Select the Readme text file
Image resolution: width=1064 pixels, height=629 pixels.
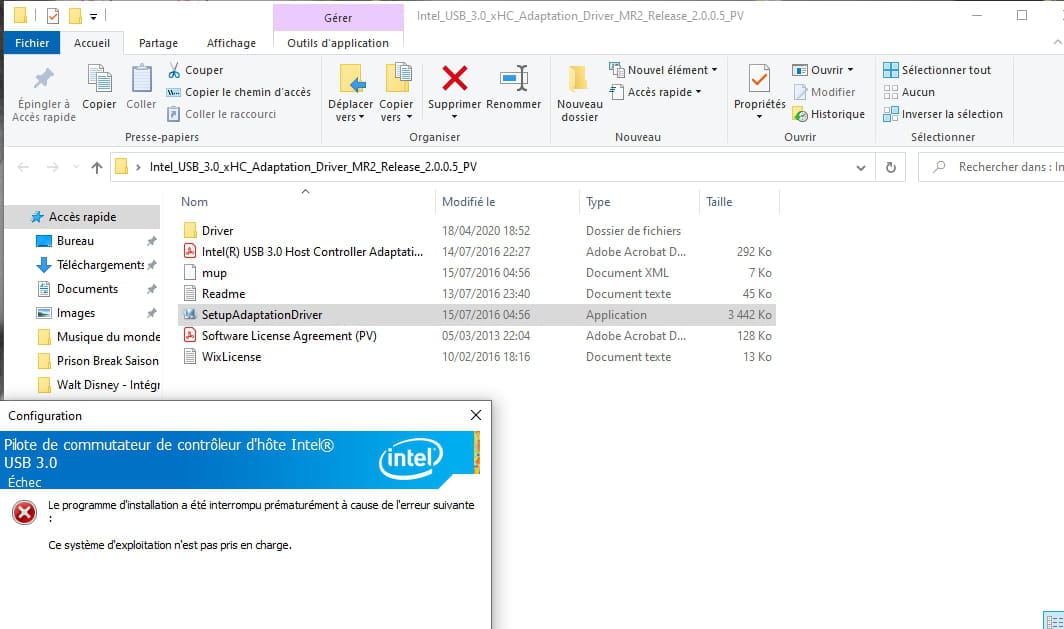pos(223,294)
